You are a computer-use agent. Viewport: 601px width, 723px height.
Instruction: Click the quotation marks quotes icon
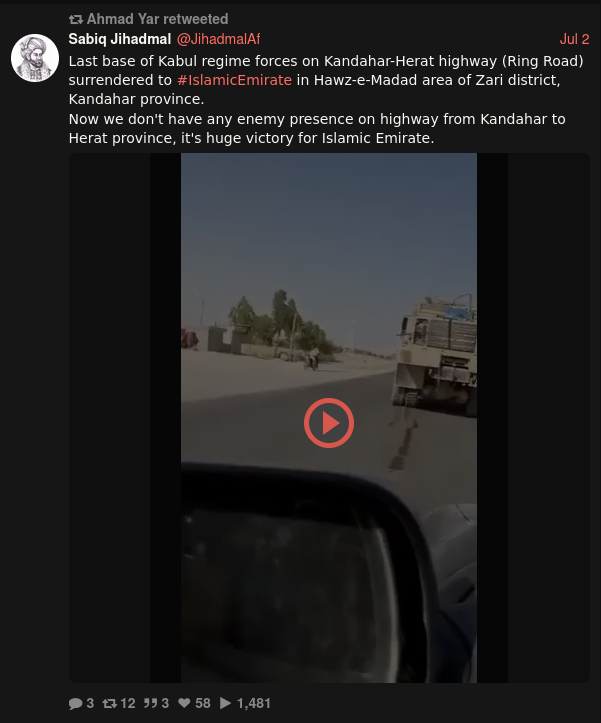[x=150, y=703]
